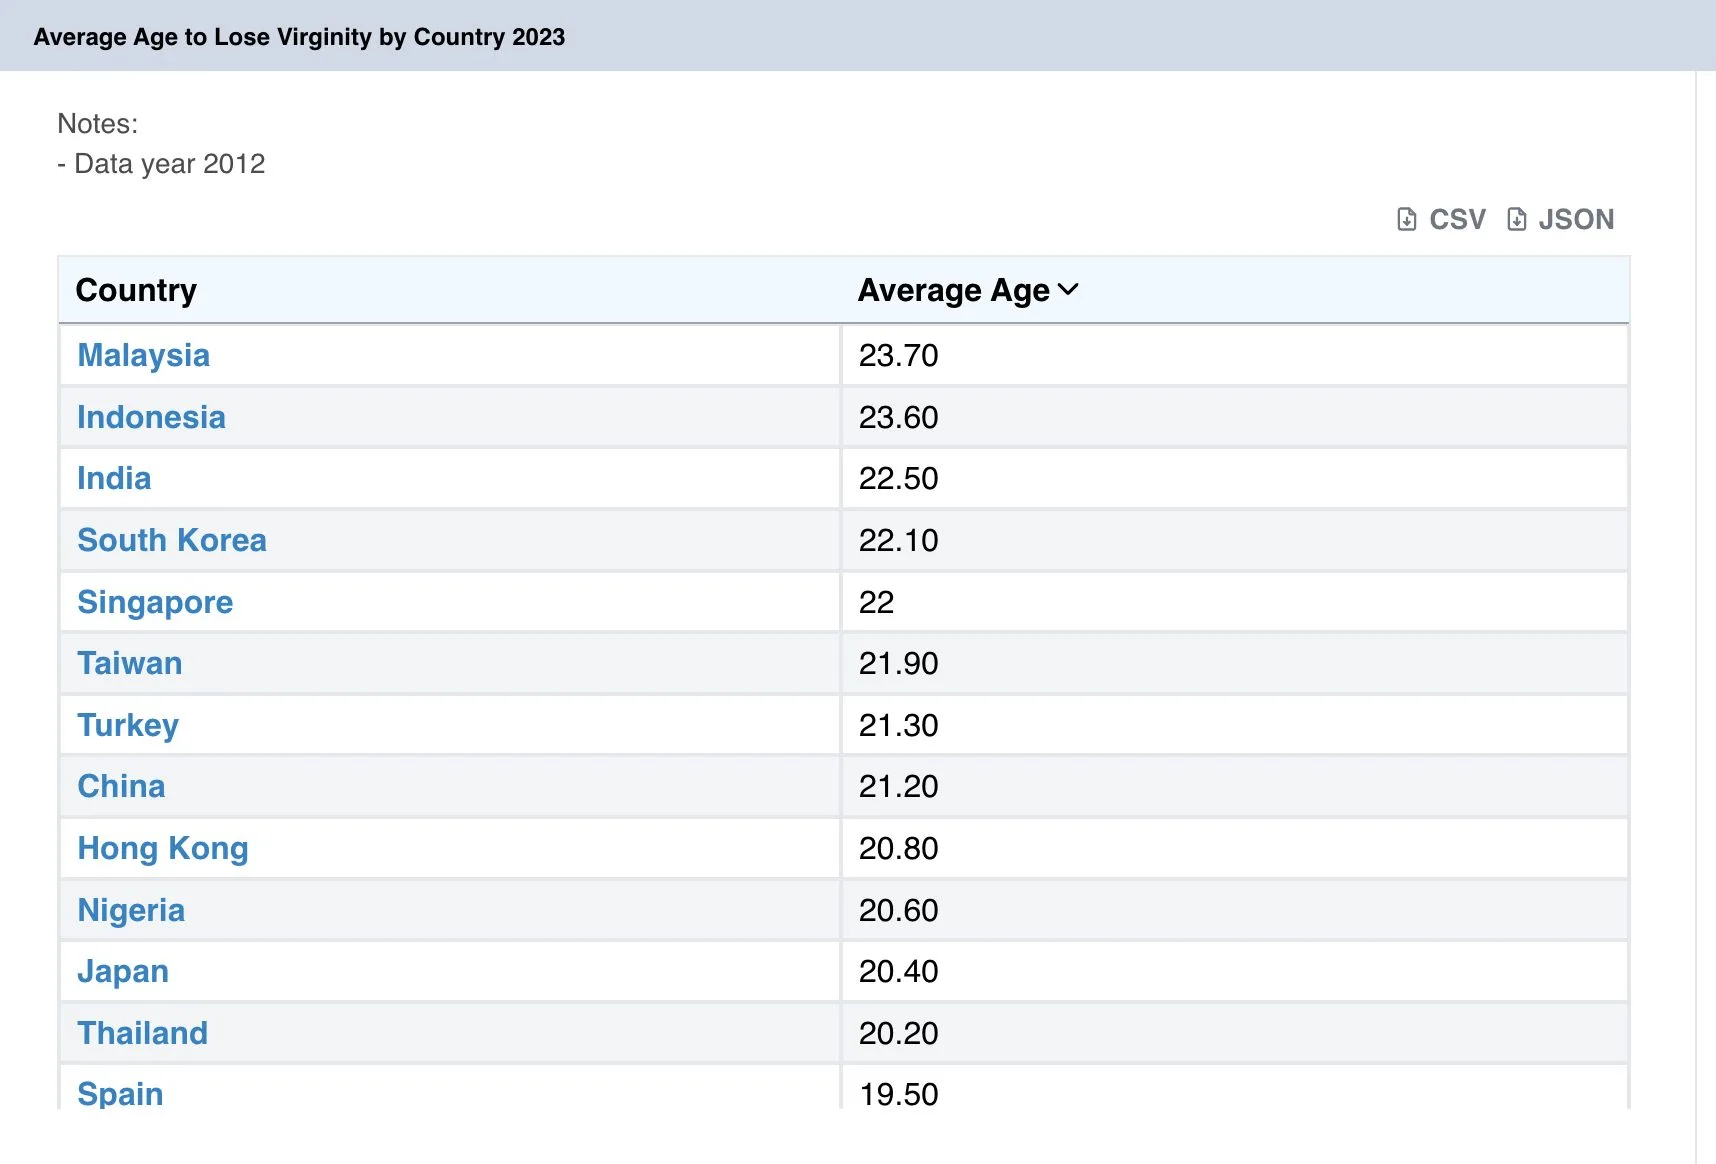
Task: Open the China country link
Action: [x=121, y=786]
